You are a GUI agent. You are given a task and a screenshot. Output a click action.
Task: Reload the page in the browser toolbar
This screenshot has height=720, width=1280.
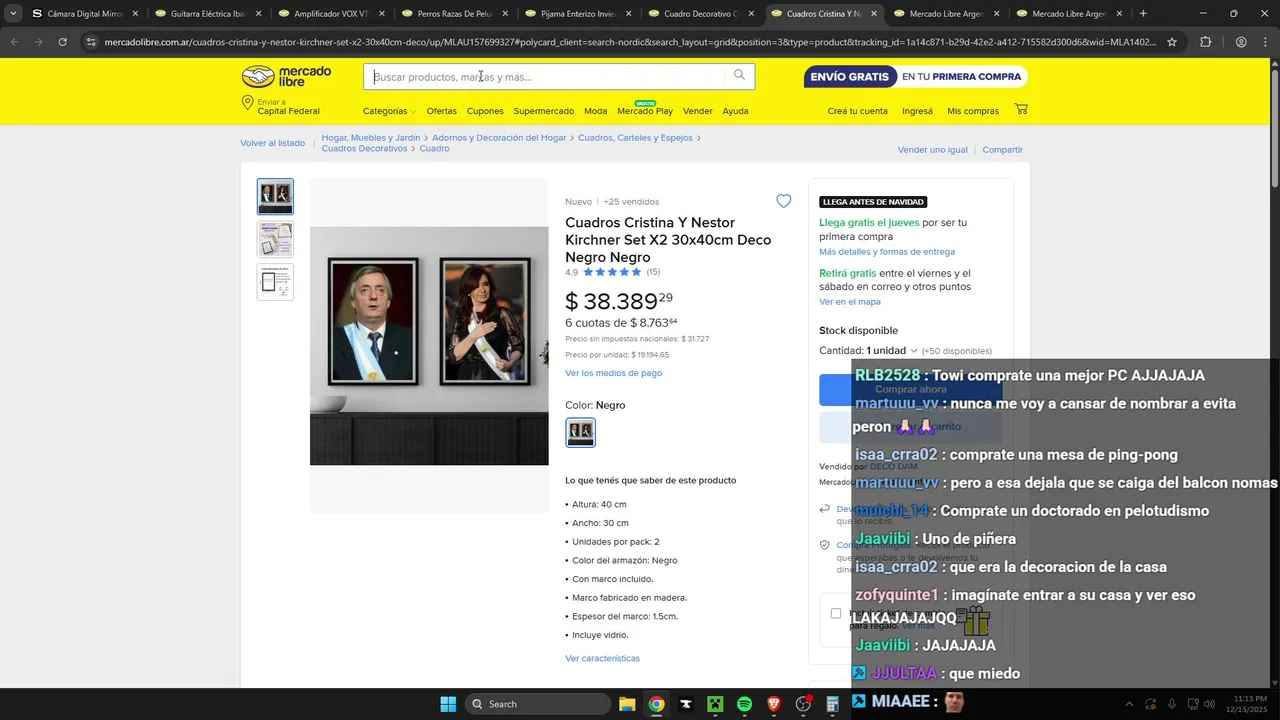pos(62,42)
